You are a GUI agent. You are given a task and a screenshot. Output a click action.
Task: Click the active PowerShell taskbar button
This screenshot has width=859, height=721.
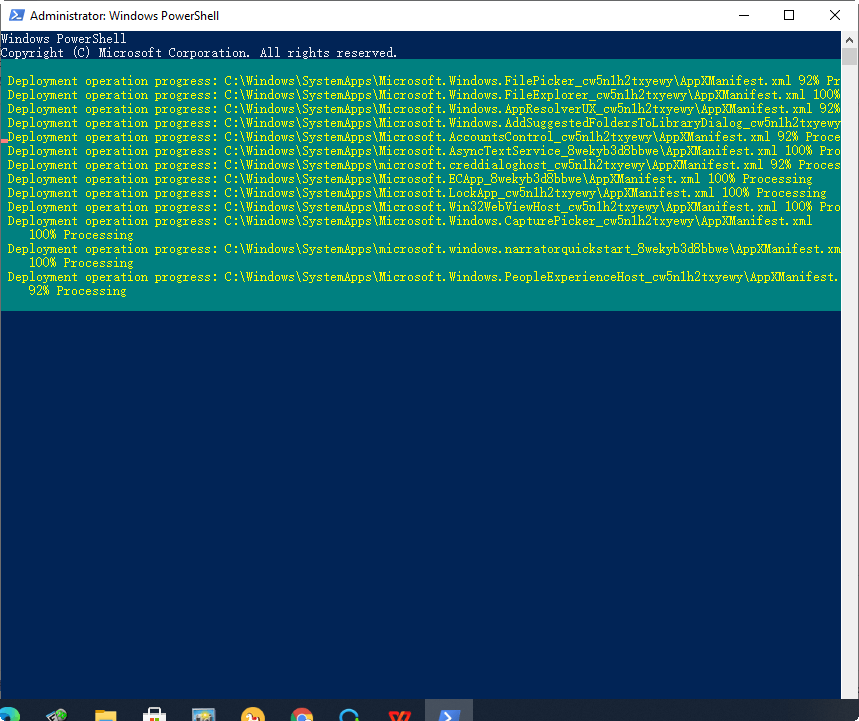tap(449, 712)
